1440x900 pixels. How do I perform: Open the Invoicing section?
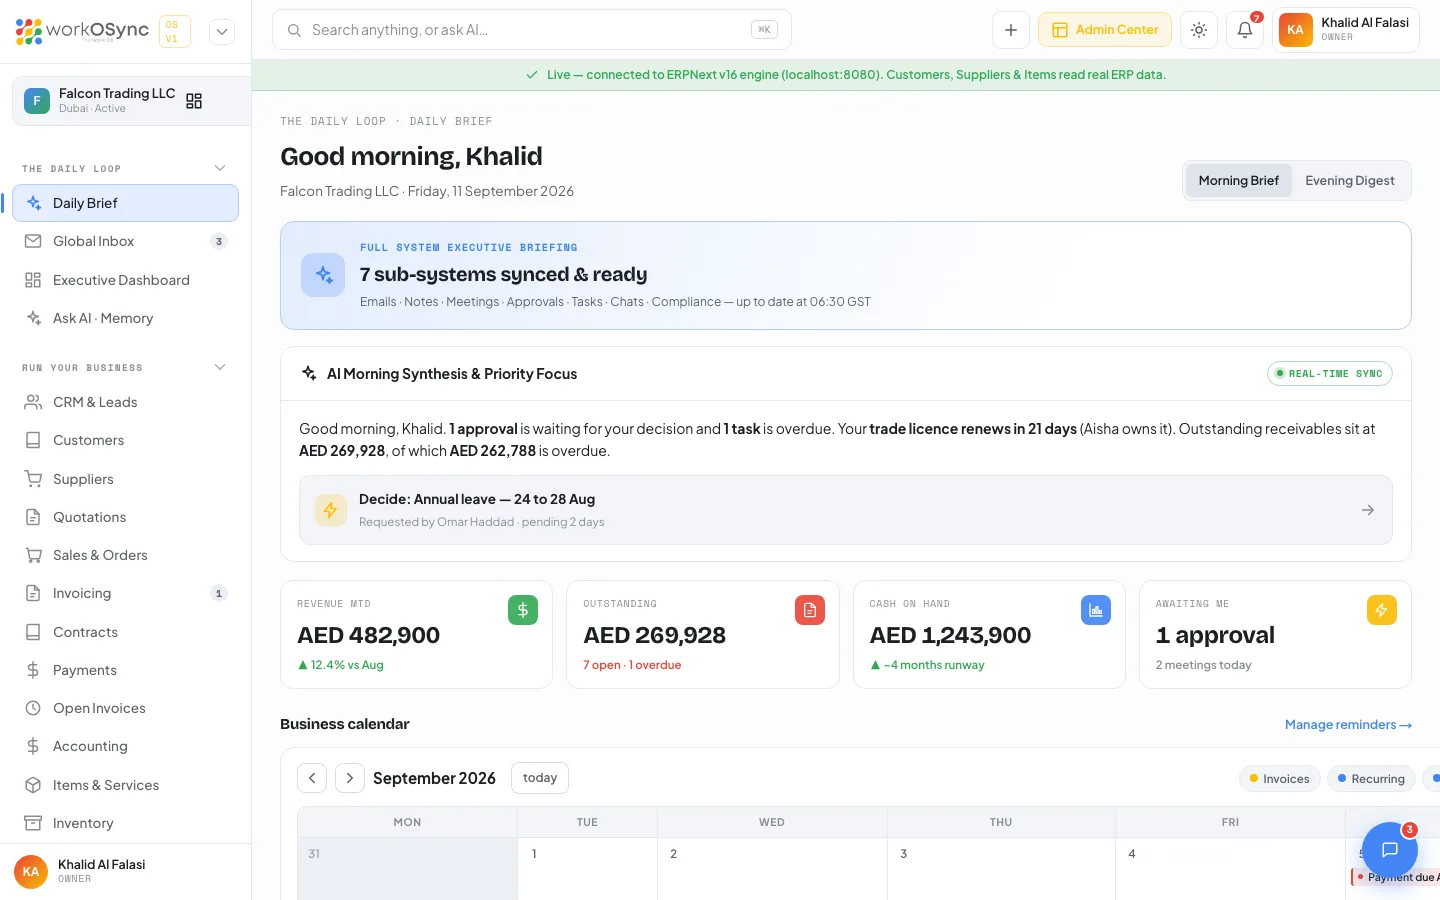coord(125,593)
